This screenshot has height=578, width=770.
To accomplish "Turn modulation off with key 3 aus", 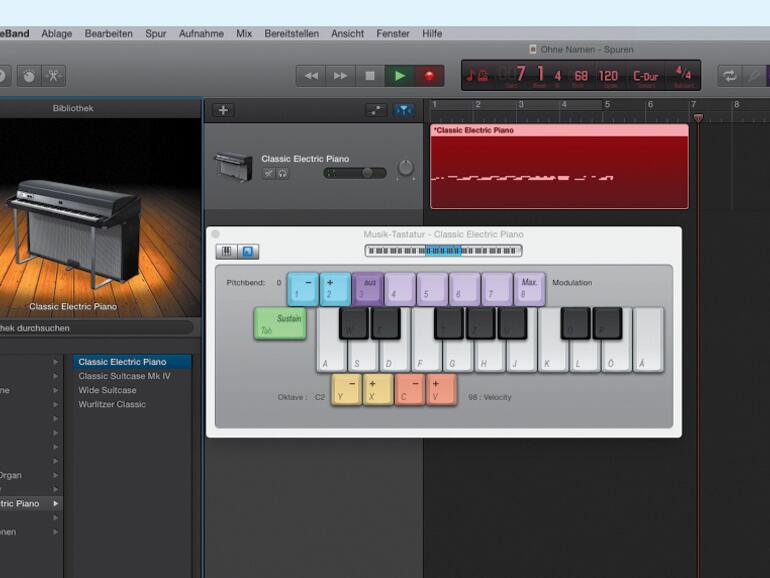I will pos(368,289).
